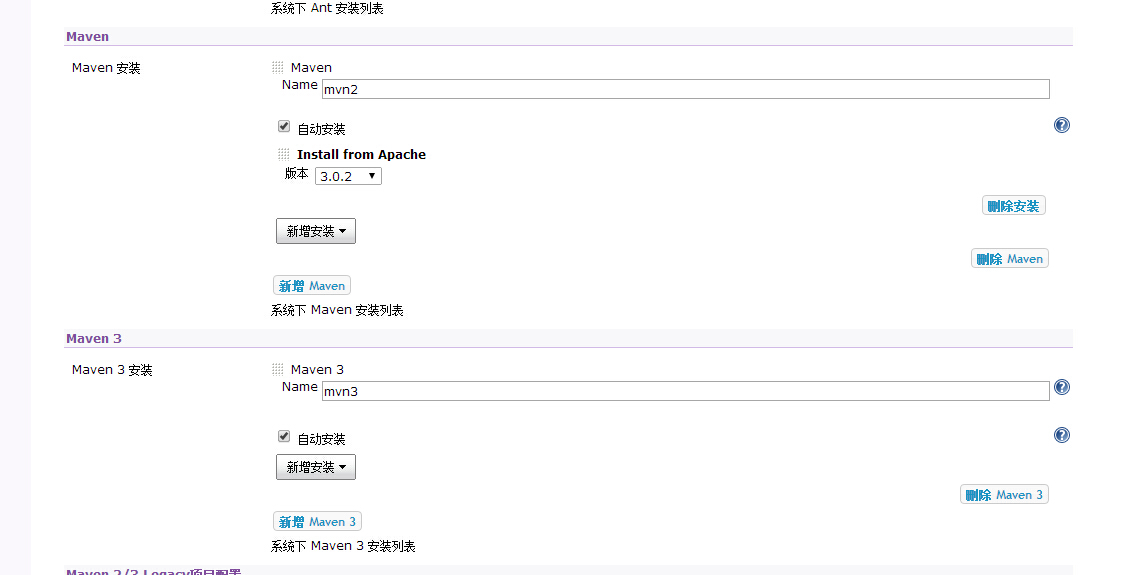Image resolution: width=1139 pixels, height=575 pixels.
Task: Click the 'Install from Apache' title
Action: (361, 155)
